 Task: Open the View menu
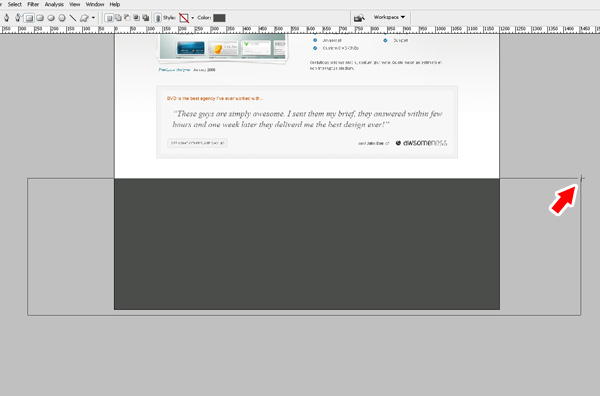75,5
